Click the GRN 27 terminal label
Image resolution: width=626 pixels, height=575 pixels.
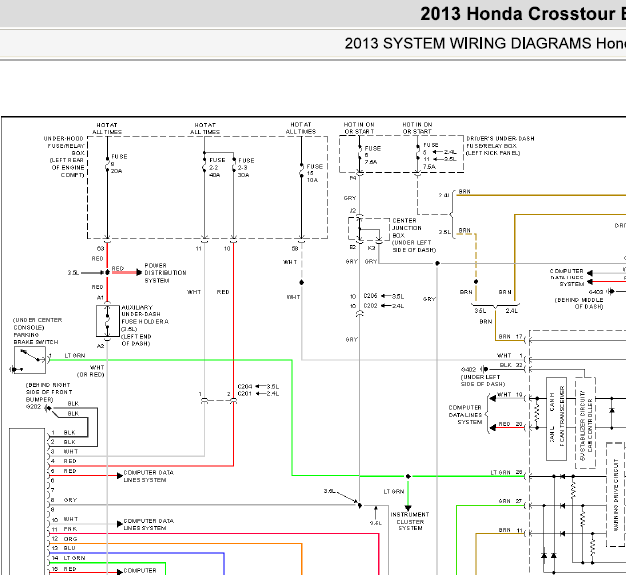(x=510, y=501)
